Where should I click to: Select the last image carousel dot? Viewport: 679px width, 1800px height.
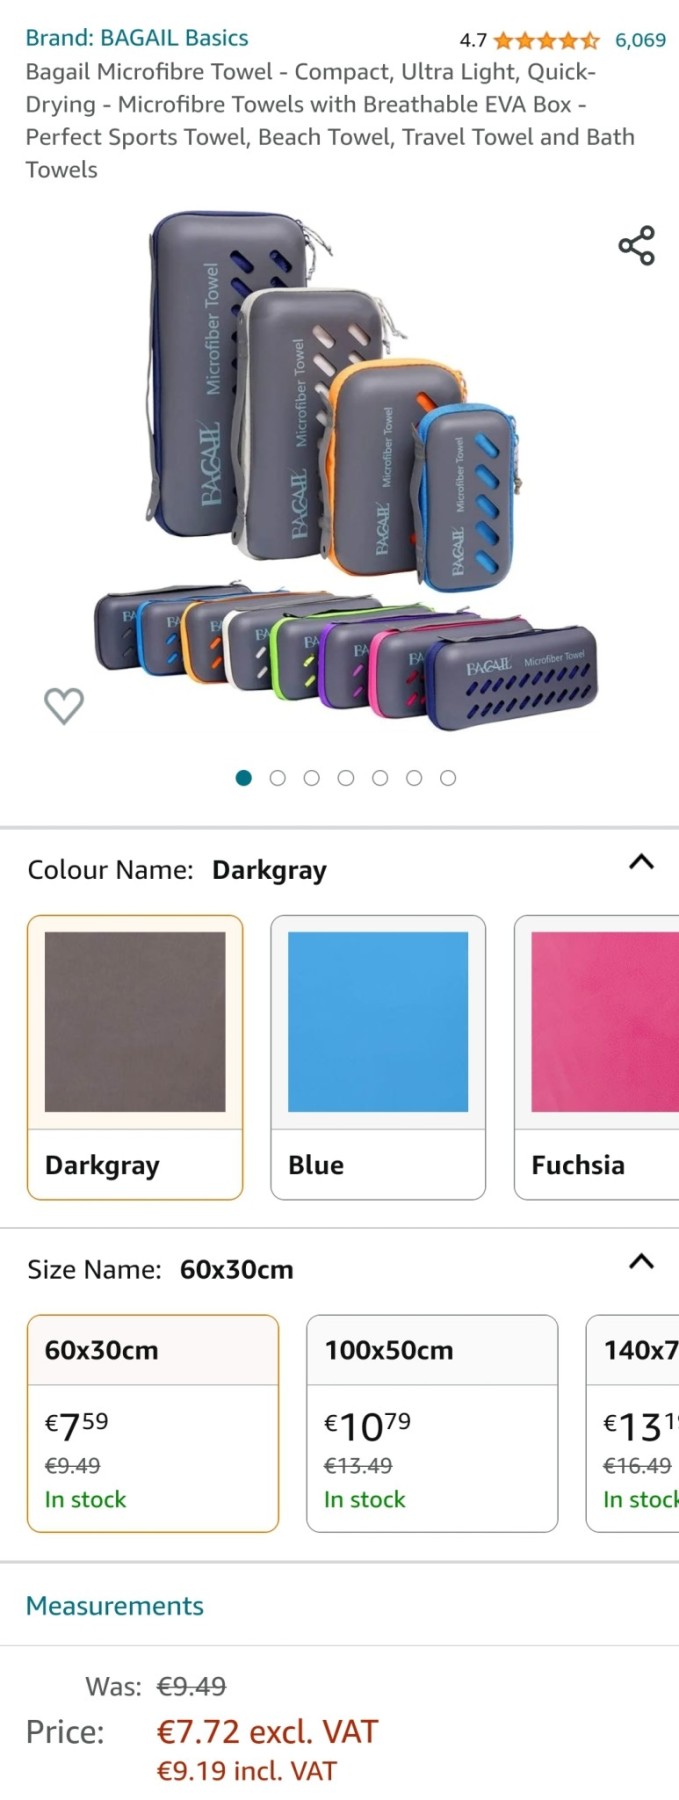coord(448,778)
